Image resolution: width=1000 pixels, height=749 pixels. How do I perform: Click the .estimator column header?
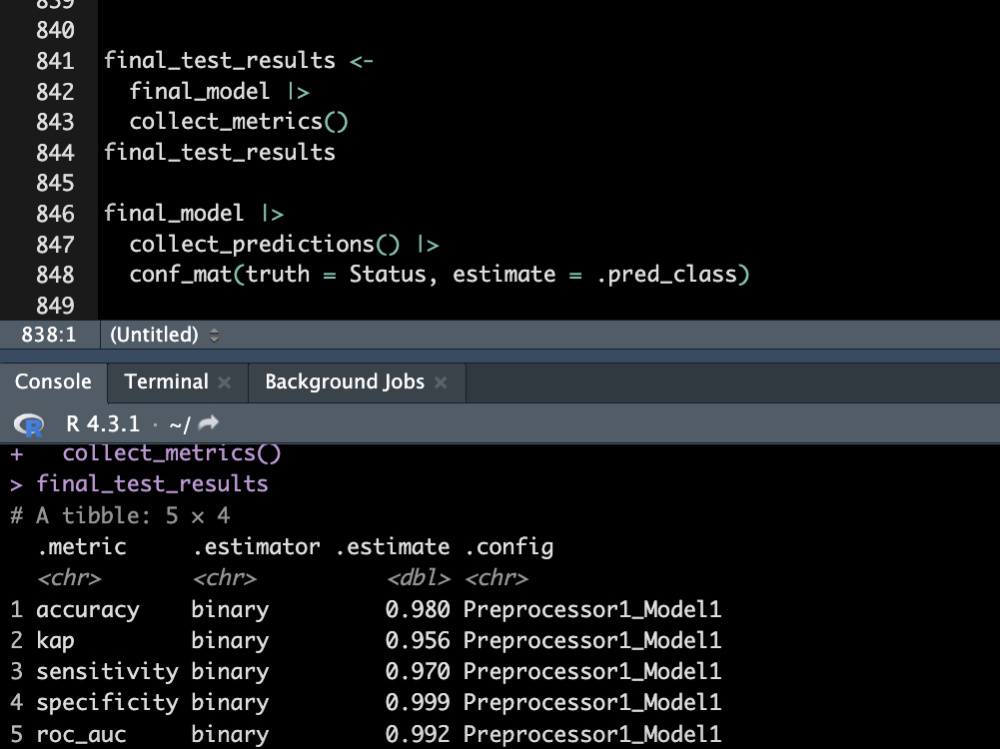point(256,547)
